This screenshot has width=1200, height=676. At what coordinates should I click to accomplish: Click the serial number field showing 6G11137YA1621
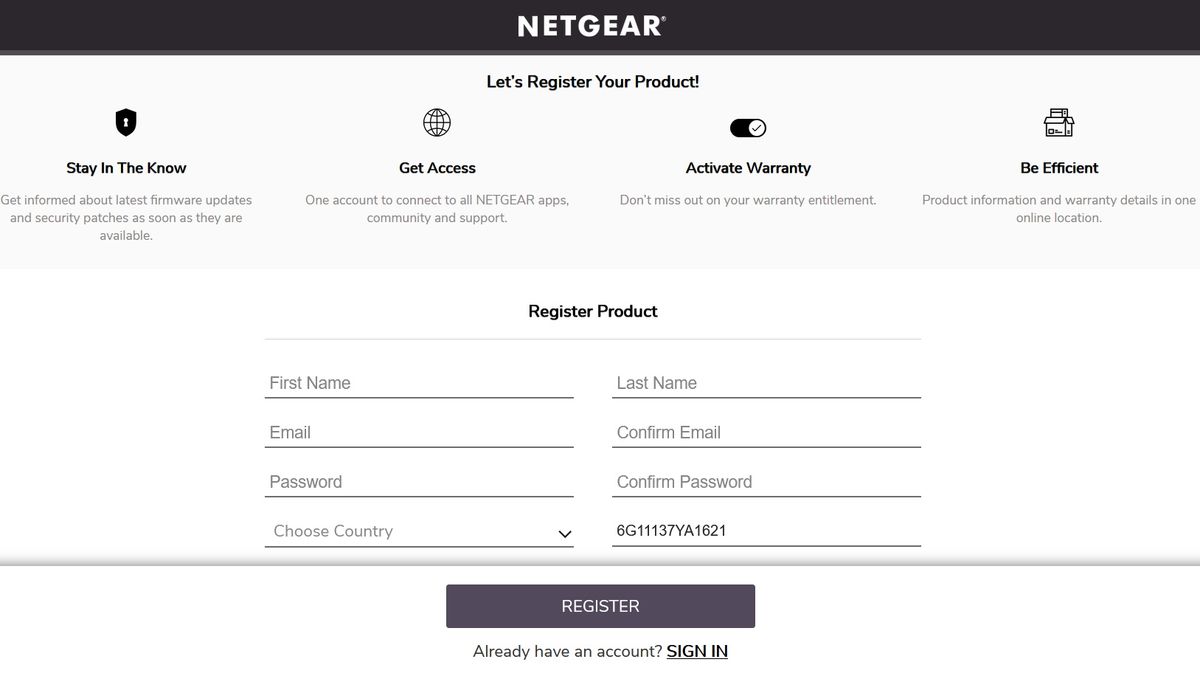766,529
